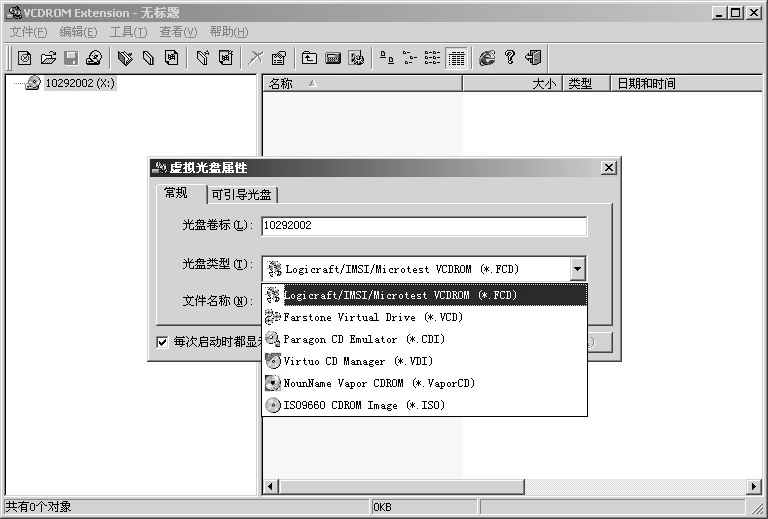
Task: Click the 光盘类型 dropdown arrow
Action: (577, 269)
